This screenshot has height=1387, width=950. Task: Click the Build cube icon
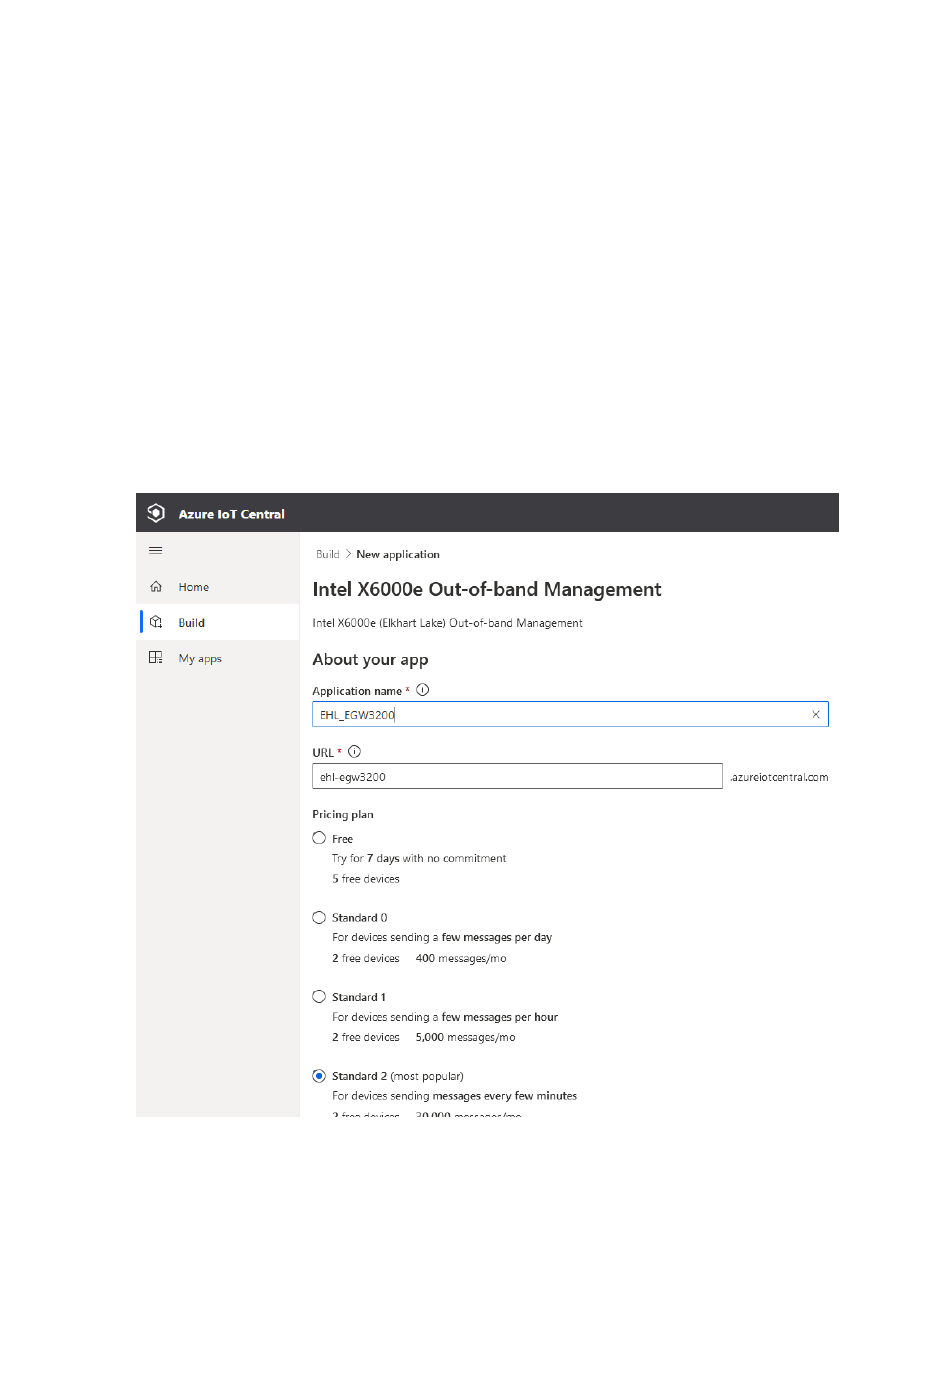point(156,622)
